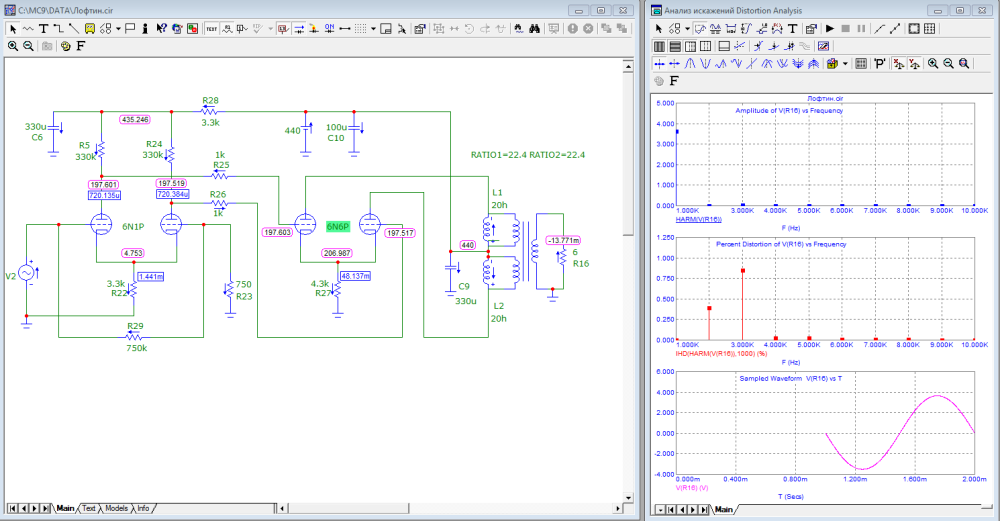The width and height of the screenshot is (1000, 521).
Task: Open the color palette dropdown in analysis toolbar
Action: coord(845,63)
